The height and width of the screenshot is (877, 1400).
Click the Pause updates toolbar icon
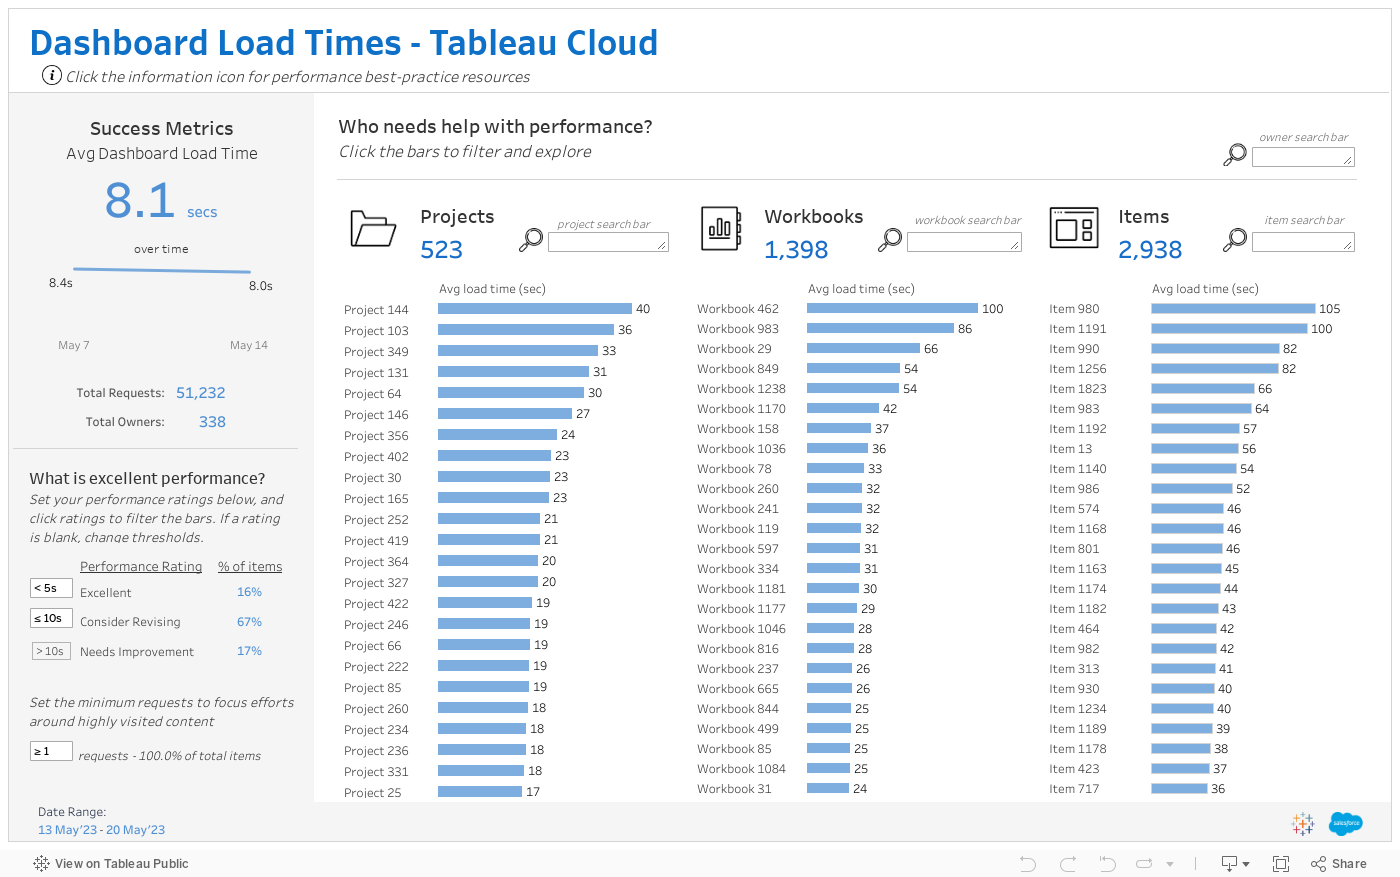(1146, 863)
